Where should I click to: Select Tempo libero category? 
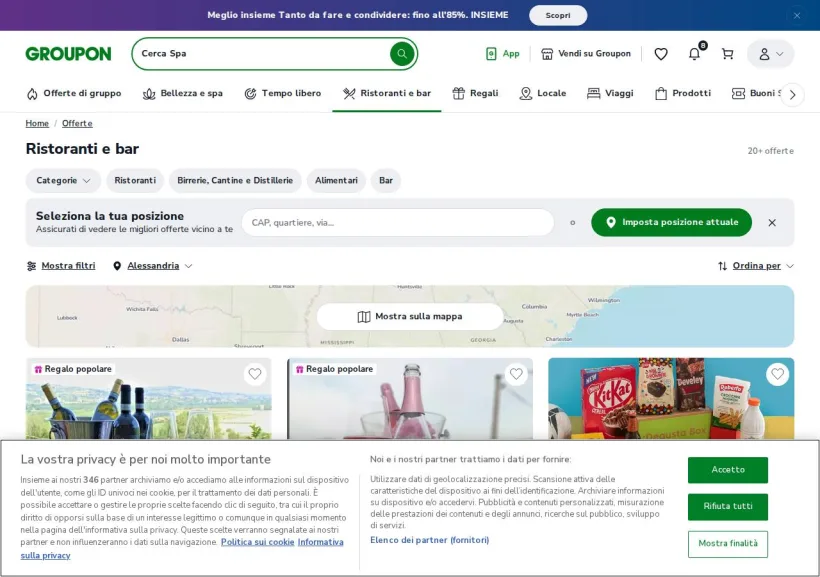282,93
